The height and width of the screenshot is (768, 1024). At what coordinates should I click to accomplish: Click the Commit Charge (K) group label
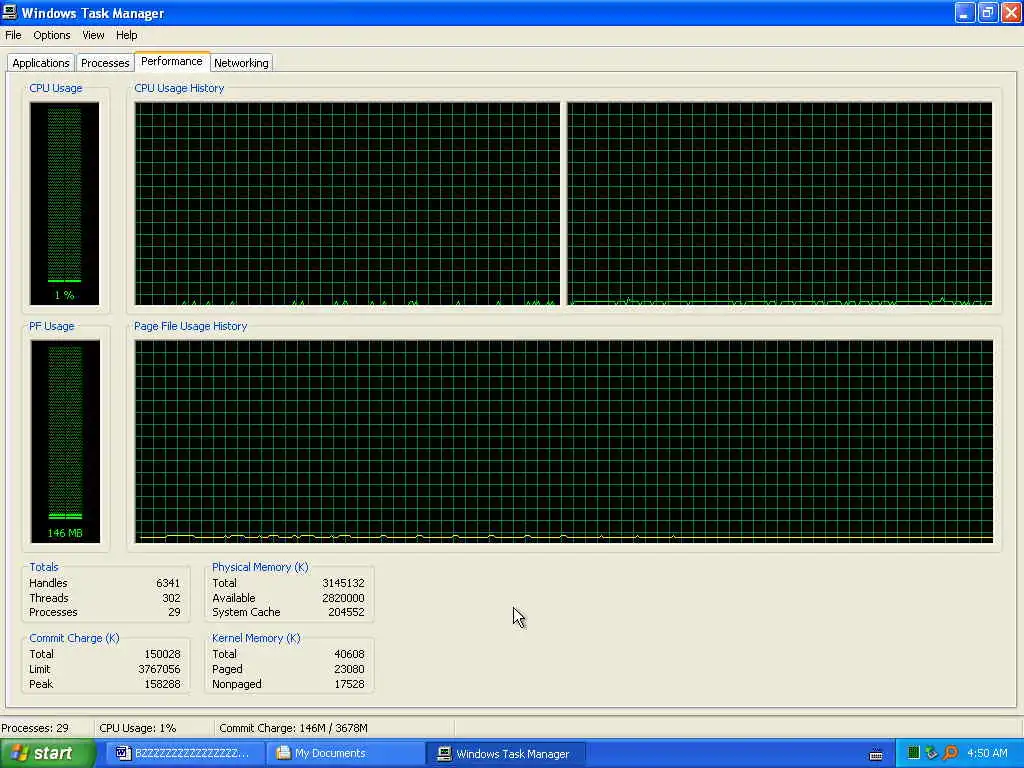(74, 638)
